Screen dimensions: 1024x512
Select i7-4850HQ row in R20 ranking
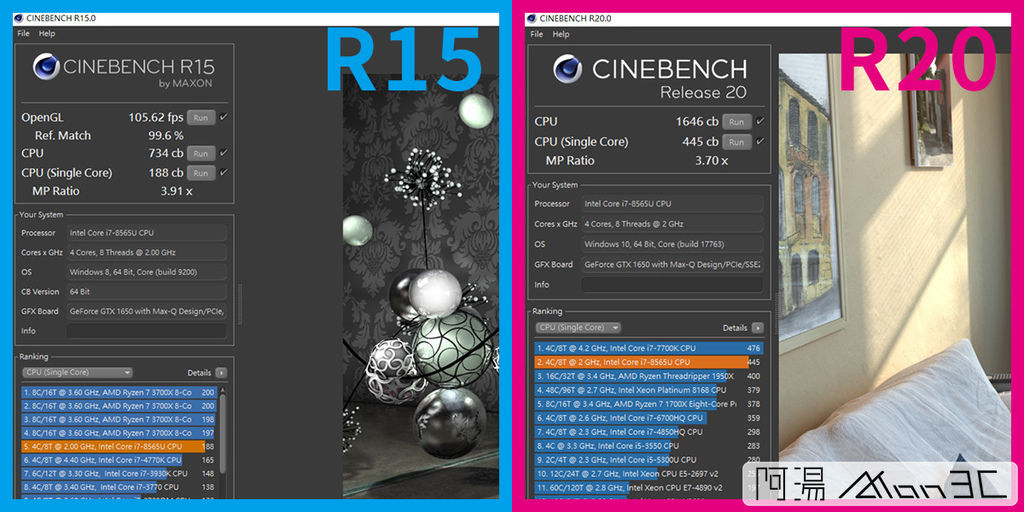(x=648, y=432)
